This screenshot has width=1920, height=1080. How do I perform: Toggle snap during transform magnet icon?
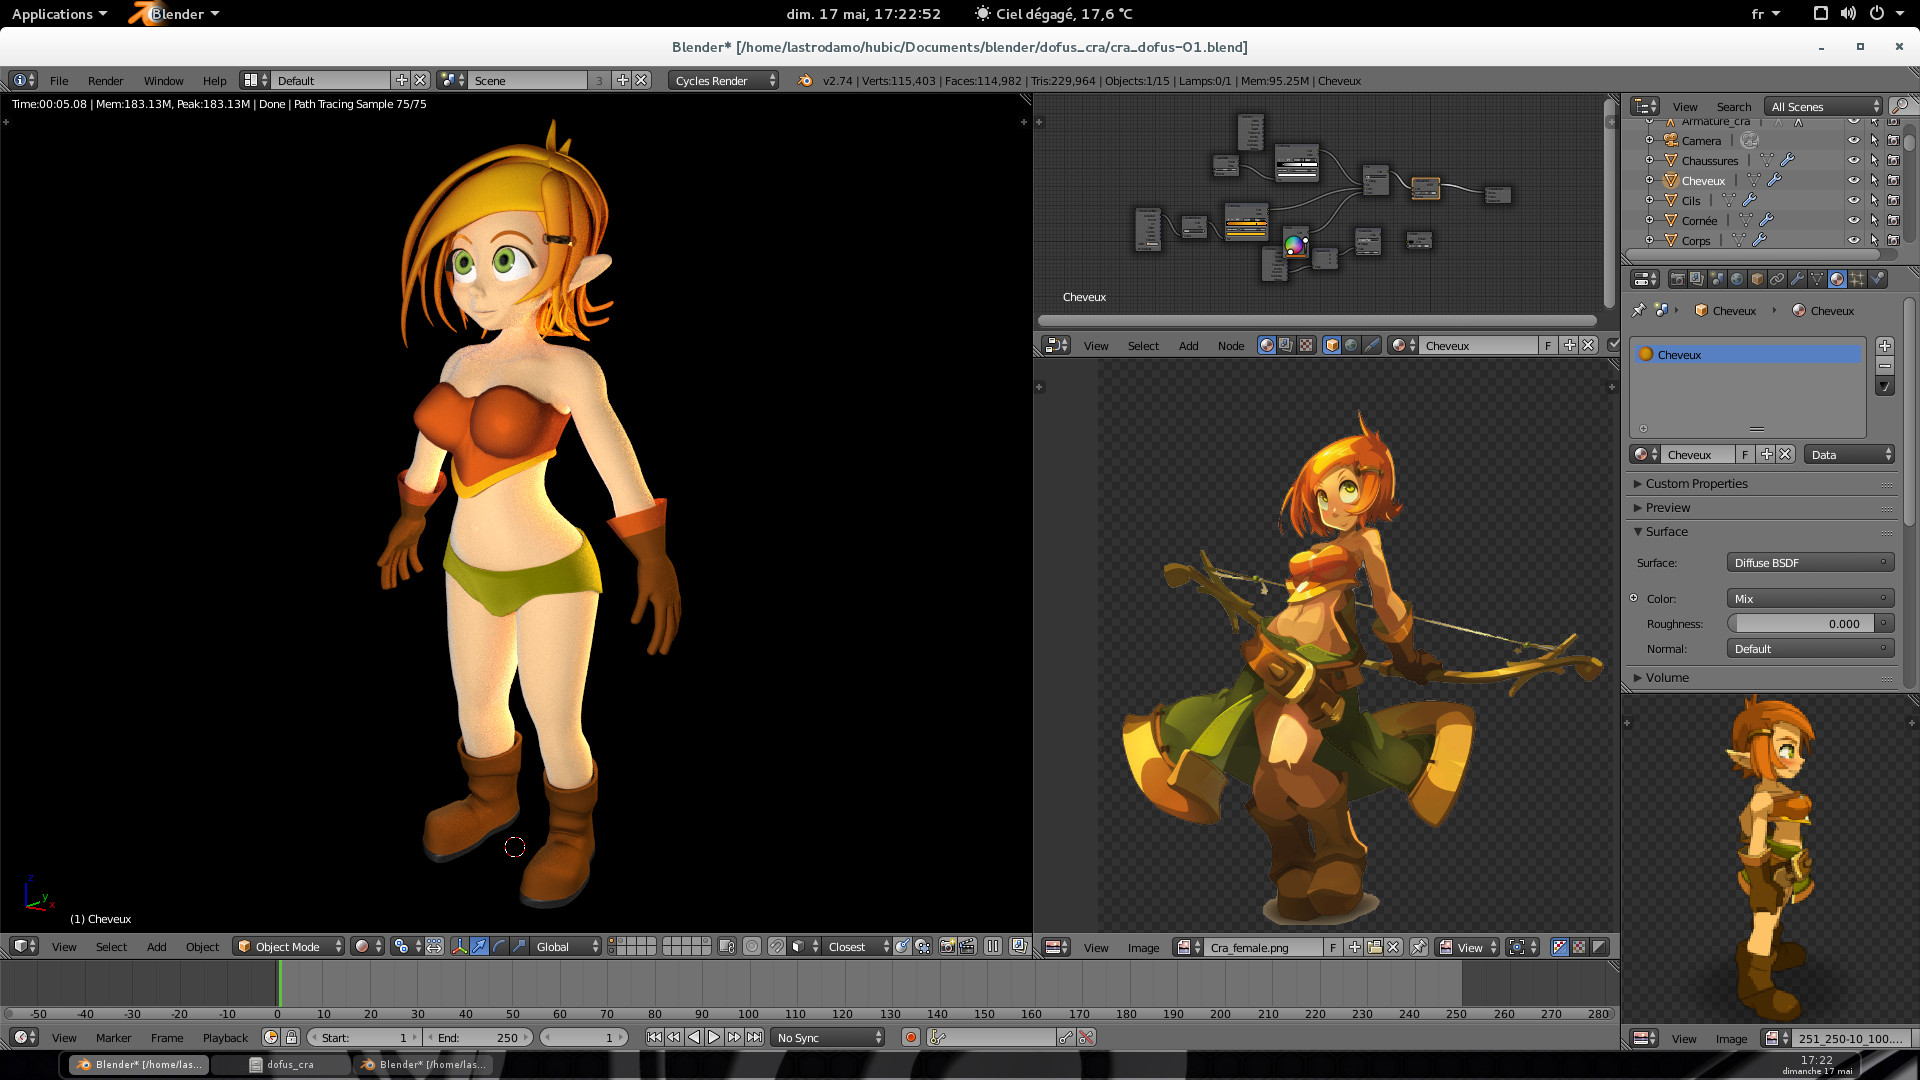pos(776,946)
